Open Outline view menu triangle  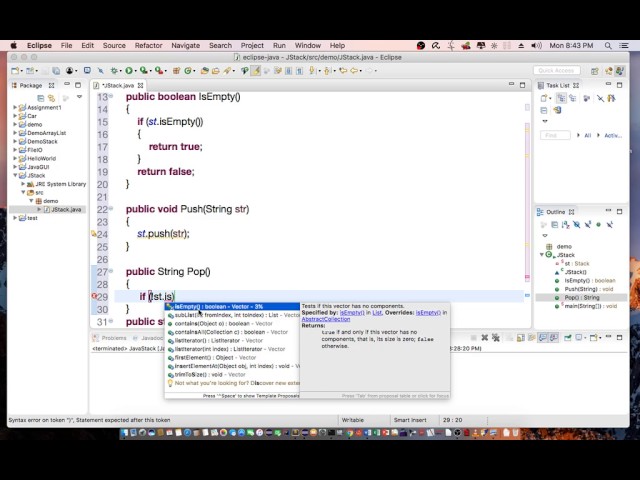point(544,236)
